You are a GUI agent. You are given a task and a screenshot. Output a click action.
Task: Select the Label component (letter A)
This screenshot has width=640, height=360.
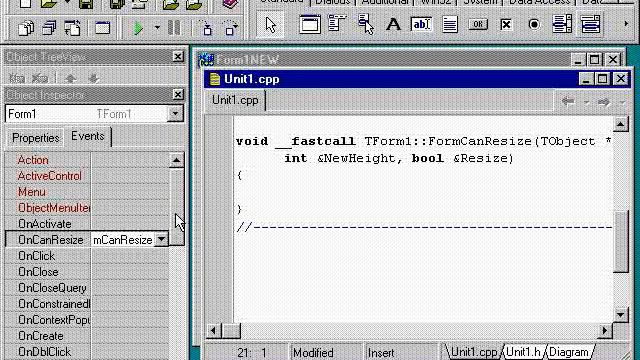tap(393, 24)
